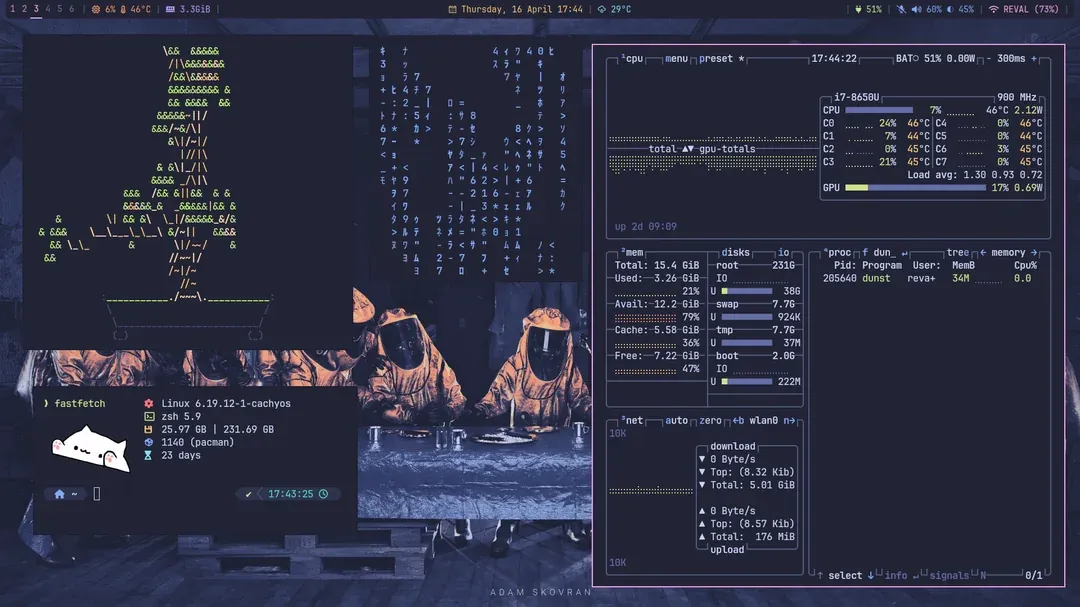Select next network interface with n arrow

click(789, 420)
